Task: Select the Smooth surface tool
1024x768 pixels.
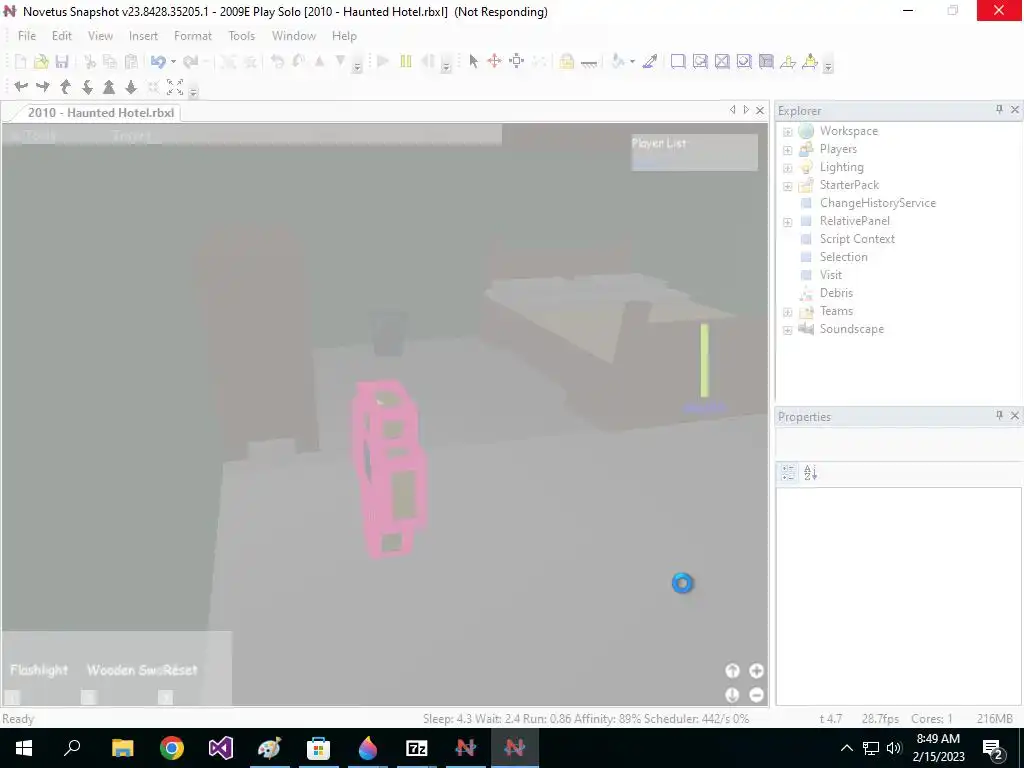Action: [678, 61]
